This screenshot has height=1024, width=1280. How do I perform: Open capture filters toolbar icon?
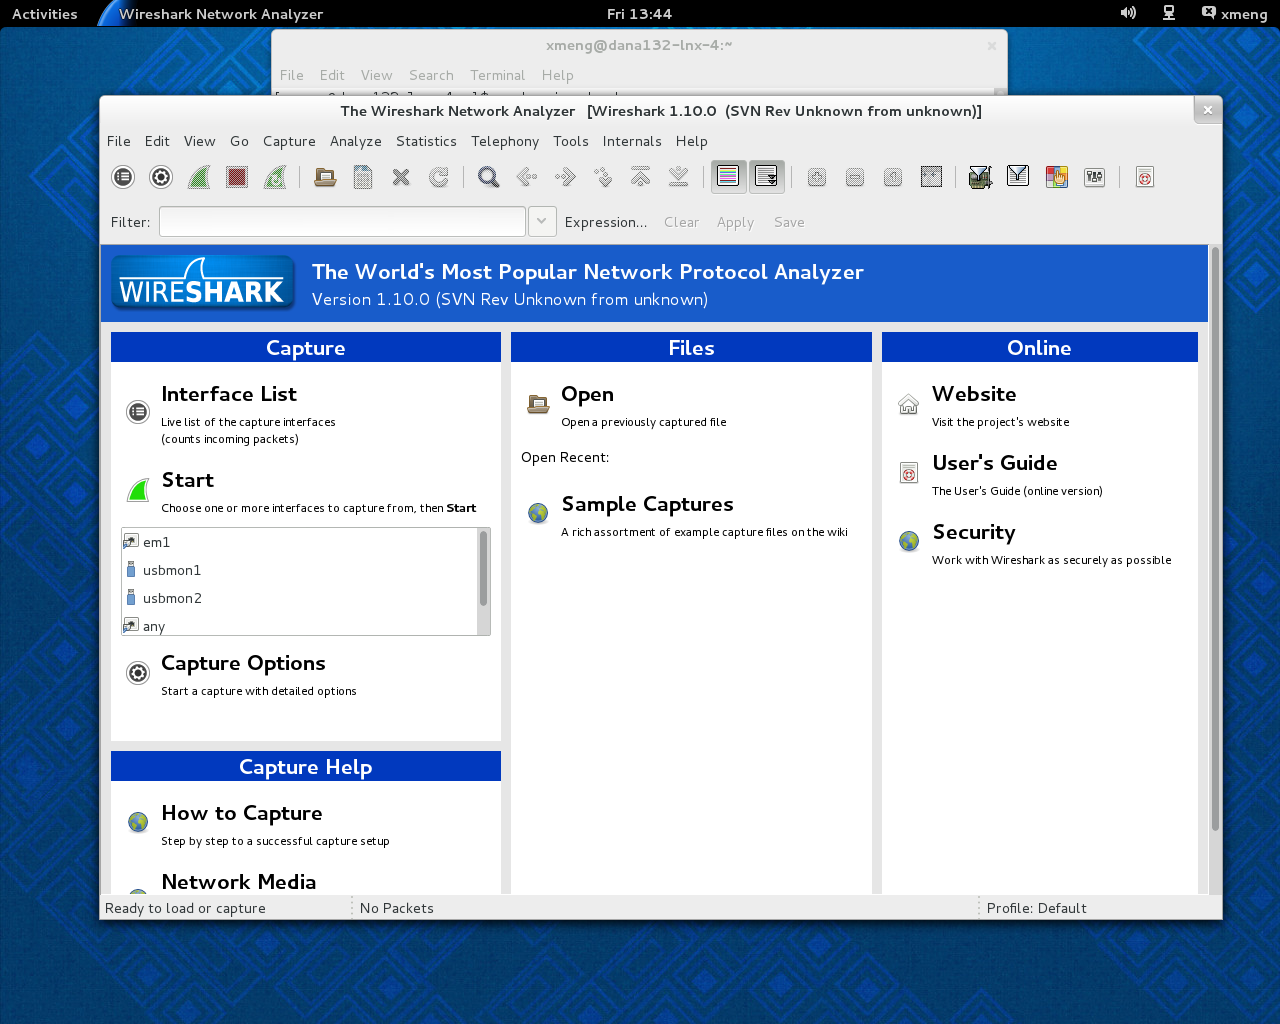point(980,177)
